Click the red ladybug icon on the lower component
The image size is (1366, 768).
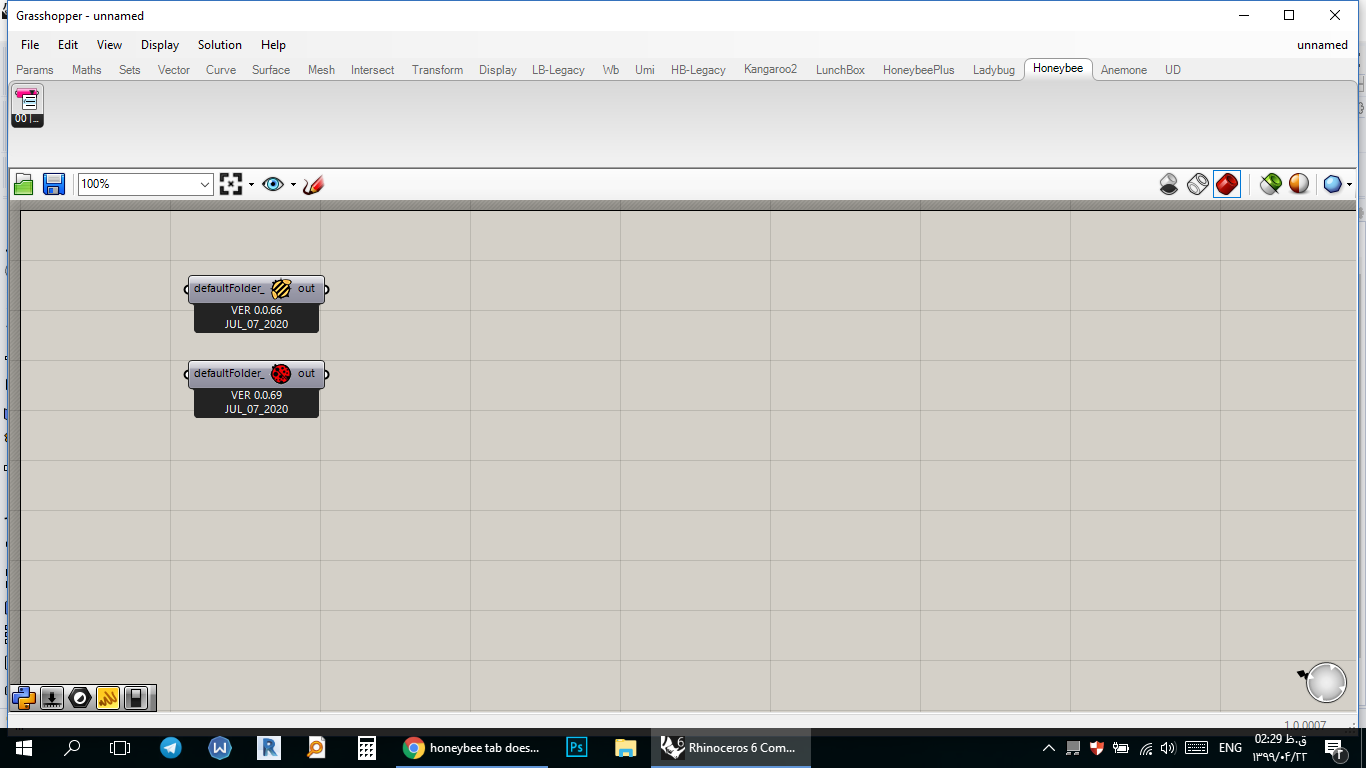(281, 374)
